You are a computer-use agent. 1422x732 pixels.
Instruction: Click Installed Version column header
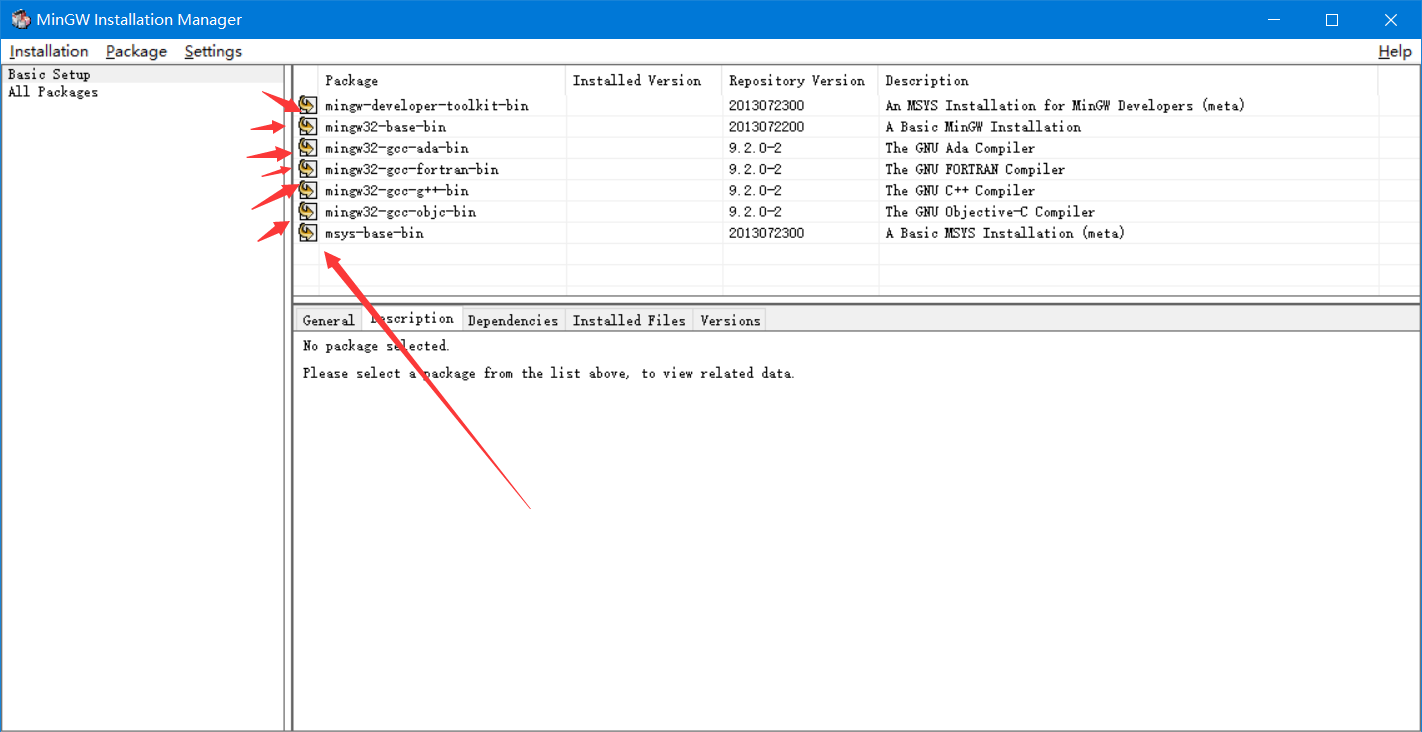[644, 80]
